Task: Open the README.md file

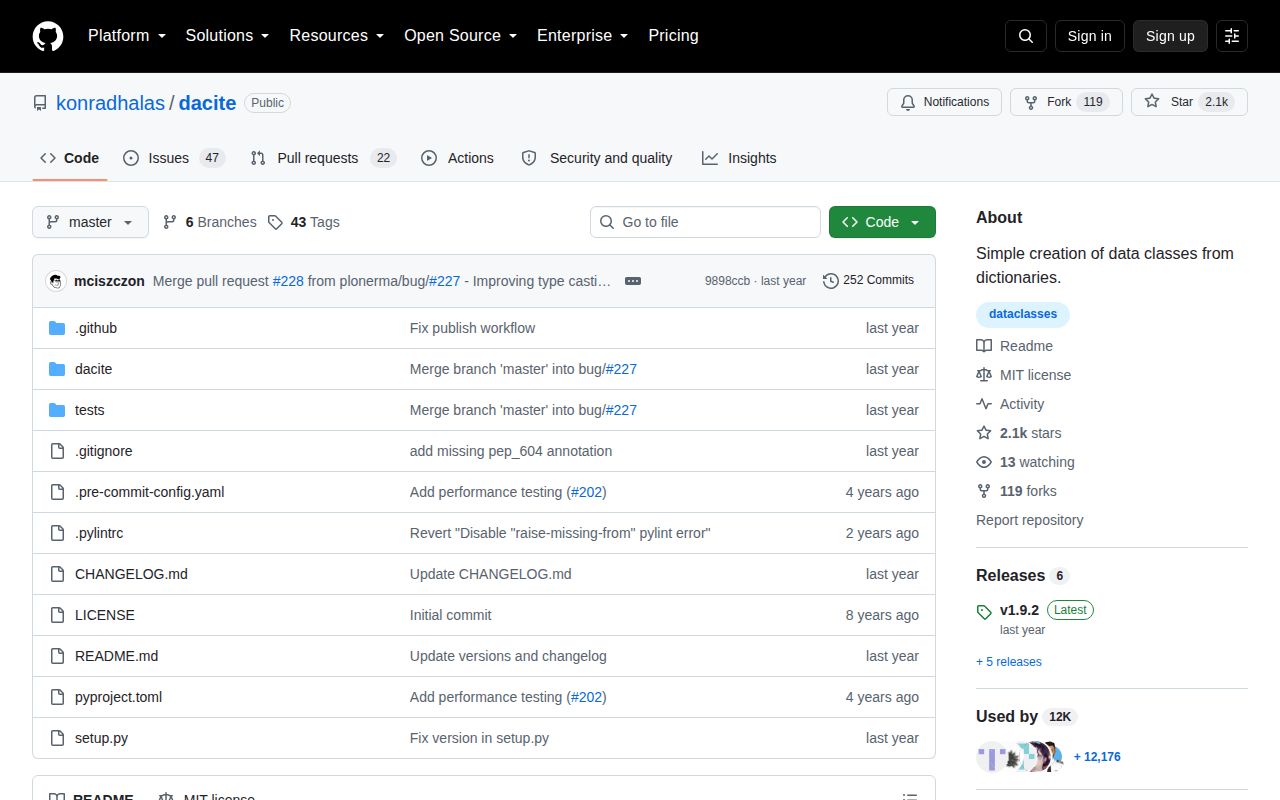Action: coord(116,656)
